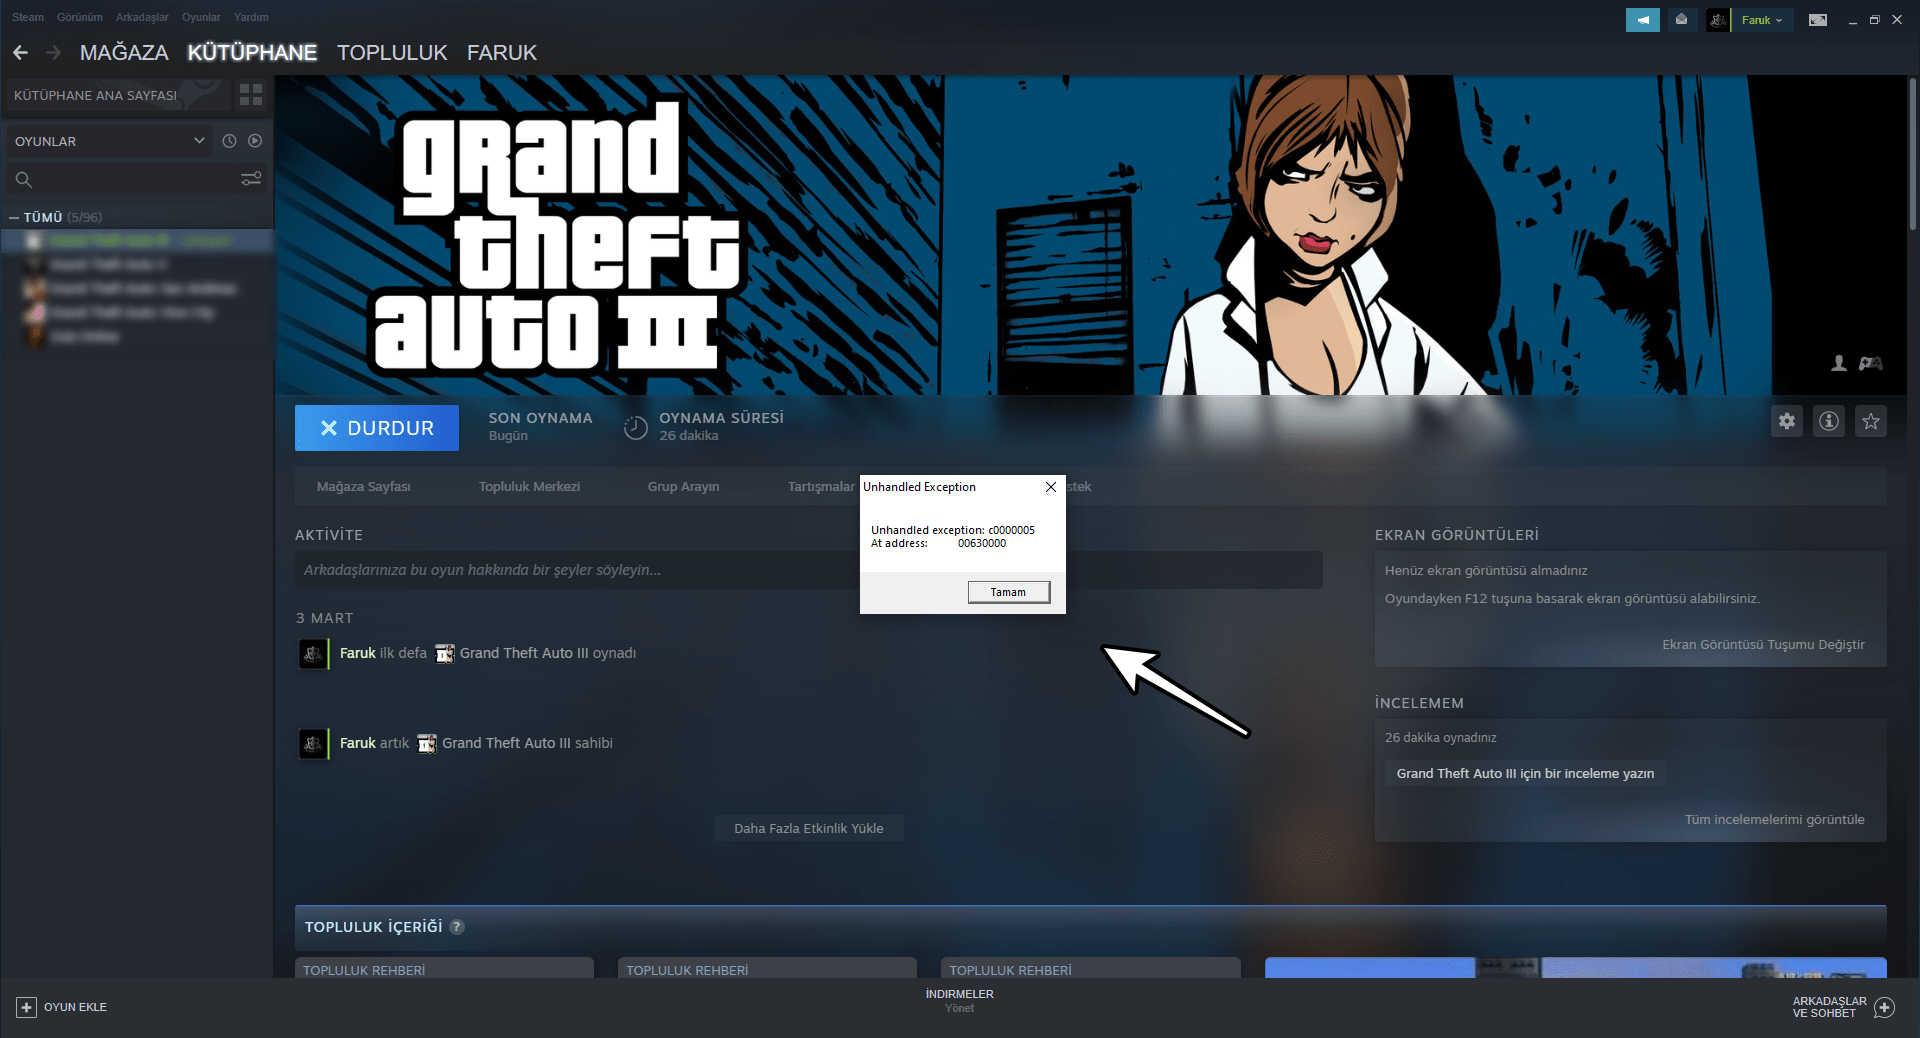Viewport: 1920px width, 1038px height.
Task: Open the Oyunlar menu
Action: [x=201, y=17]
